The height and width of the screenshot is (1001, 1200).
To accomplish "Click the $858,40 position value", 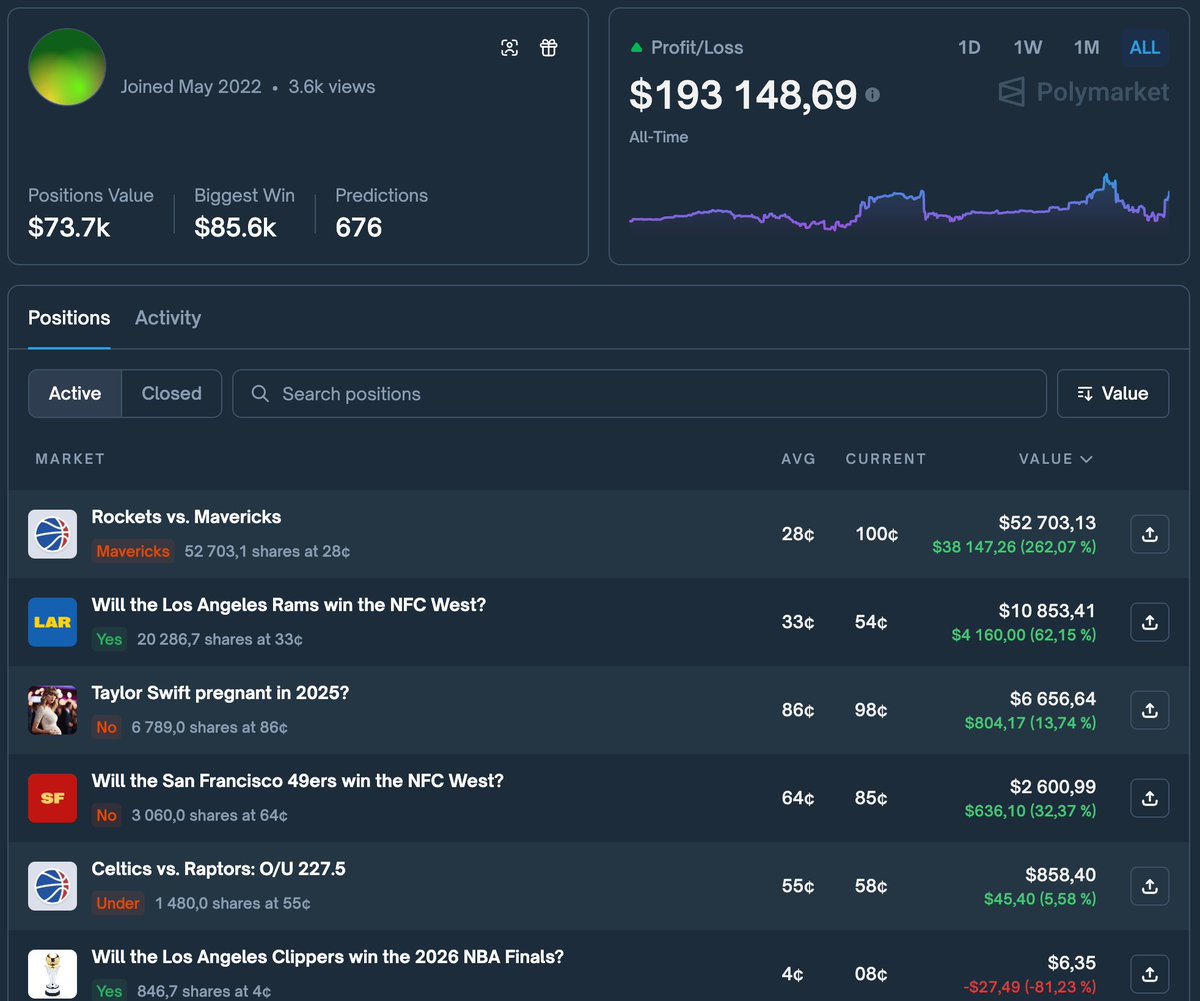I will click(1060, 874).
